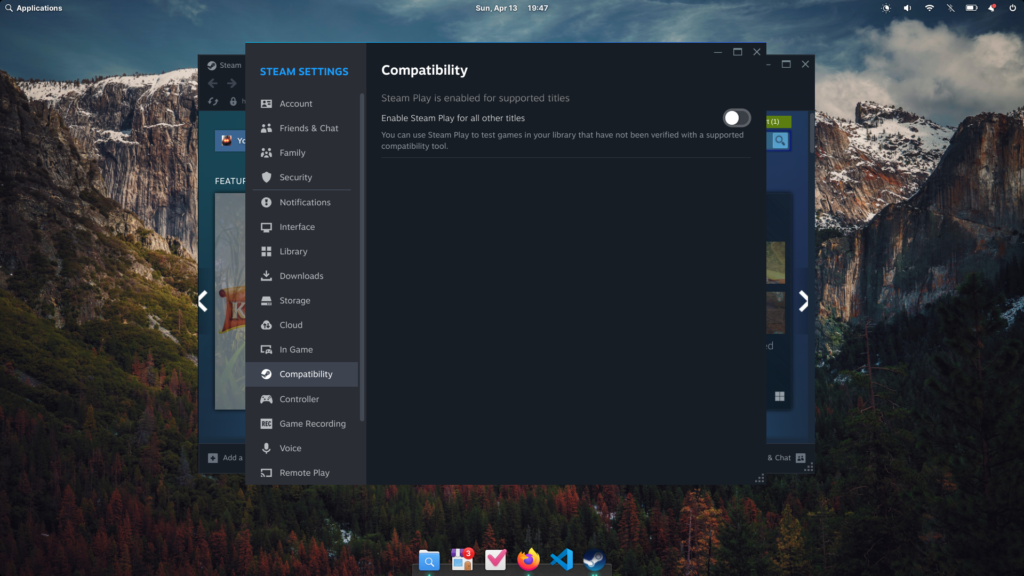1024x576 pixels.
Task: Open Friends & Chat settings
Action: [x=302, y=128]
